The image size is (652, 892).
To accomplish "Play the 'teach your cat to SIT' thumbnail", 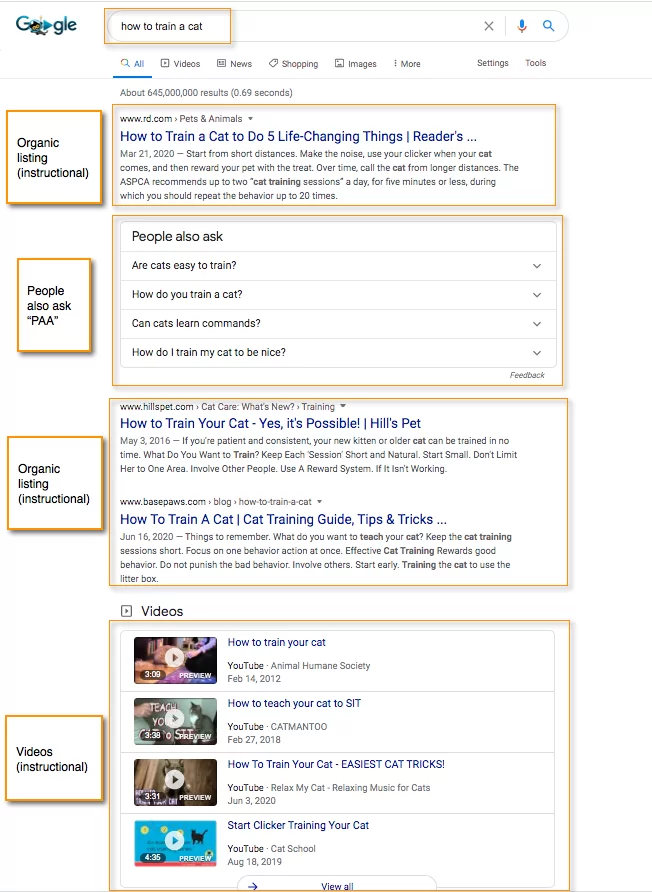I will (175, 720).
